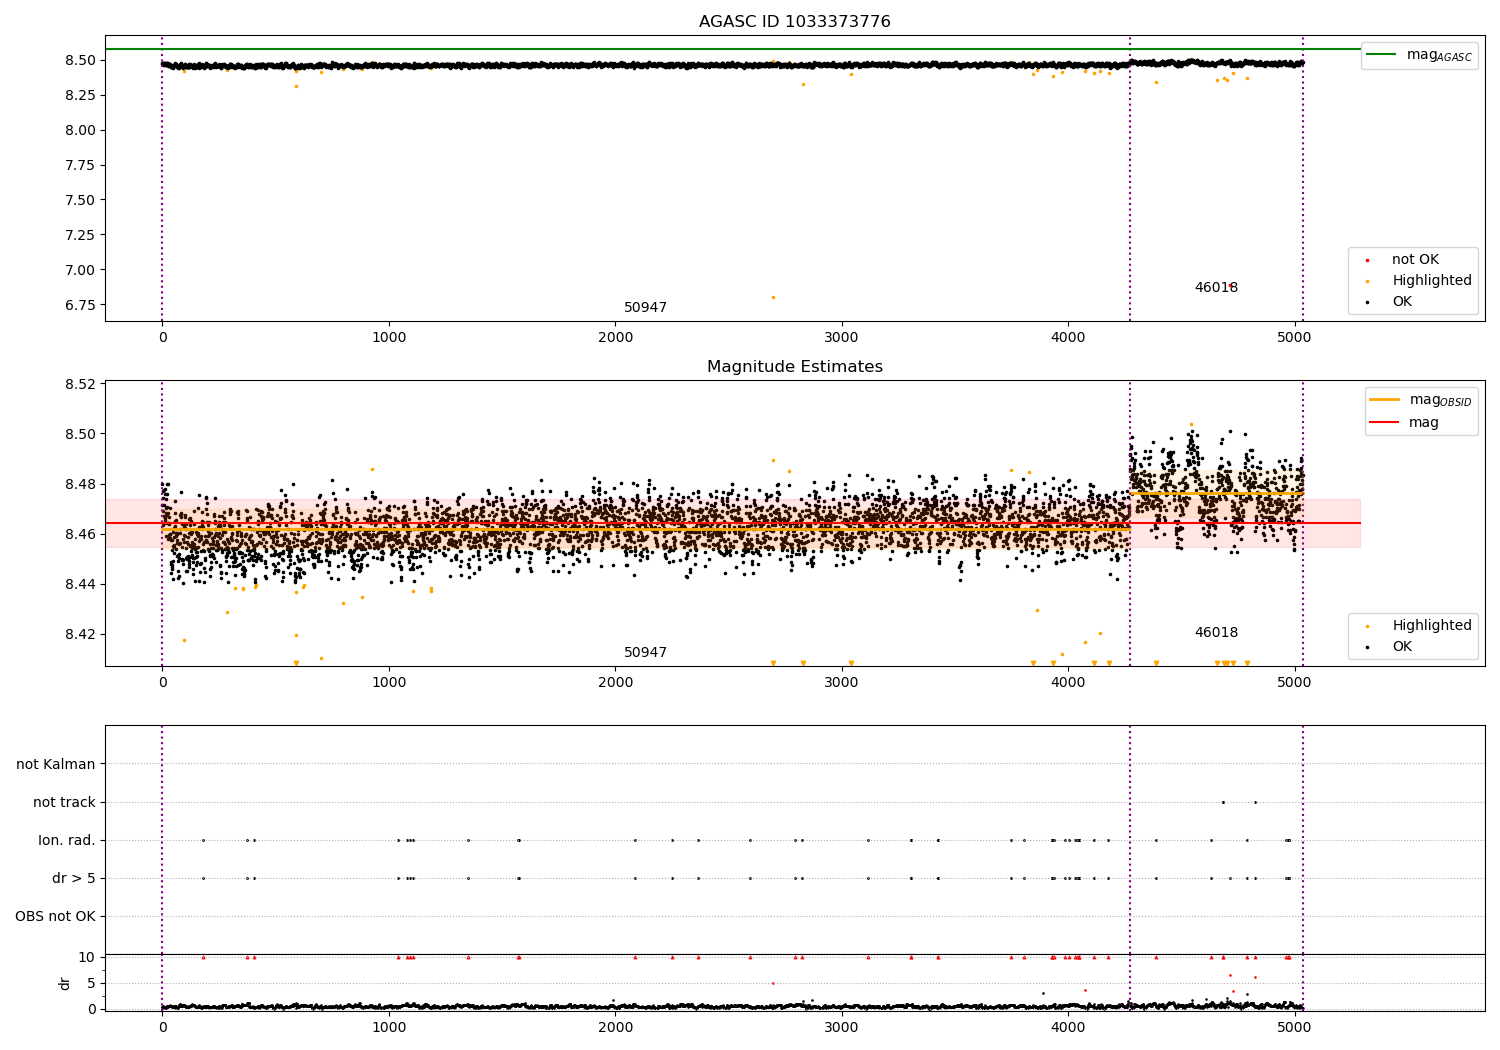Click the 10 tick on the dr axis
The width and height of the screenshot is (1500, 1050).
[87, 957]
